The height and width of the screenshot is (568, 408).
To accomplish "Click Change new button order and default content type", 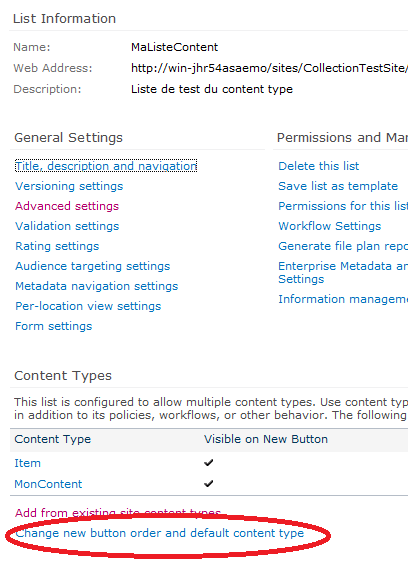I will click(159, 533).
